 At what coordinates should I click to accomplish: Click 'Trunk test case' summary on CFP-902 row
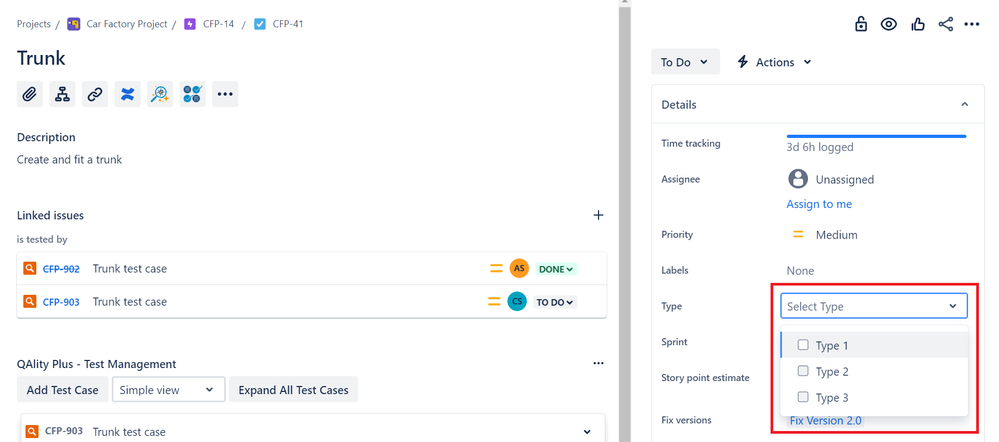pyautogui.click(x=130, y=269)
